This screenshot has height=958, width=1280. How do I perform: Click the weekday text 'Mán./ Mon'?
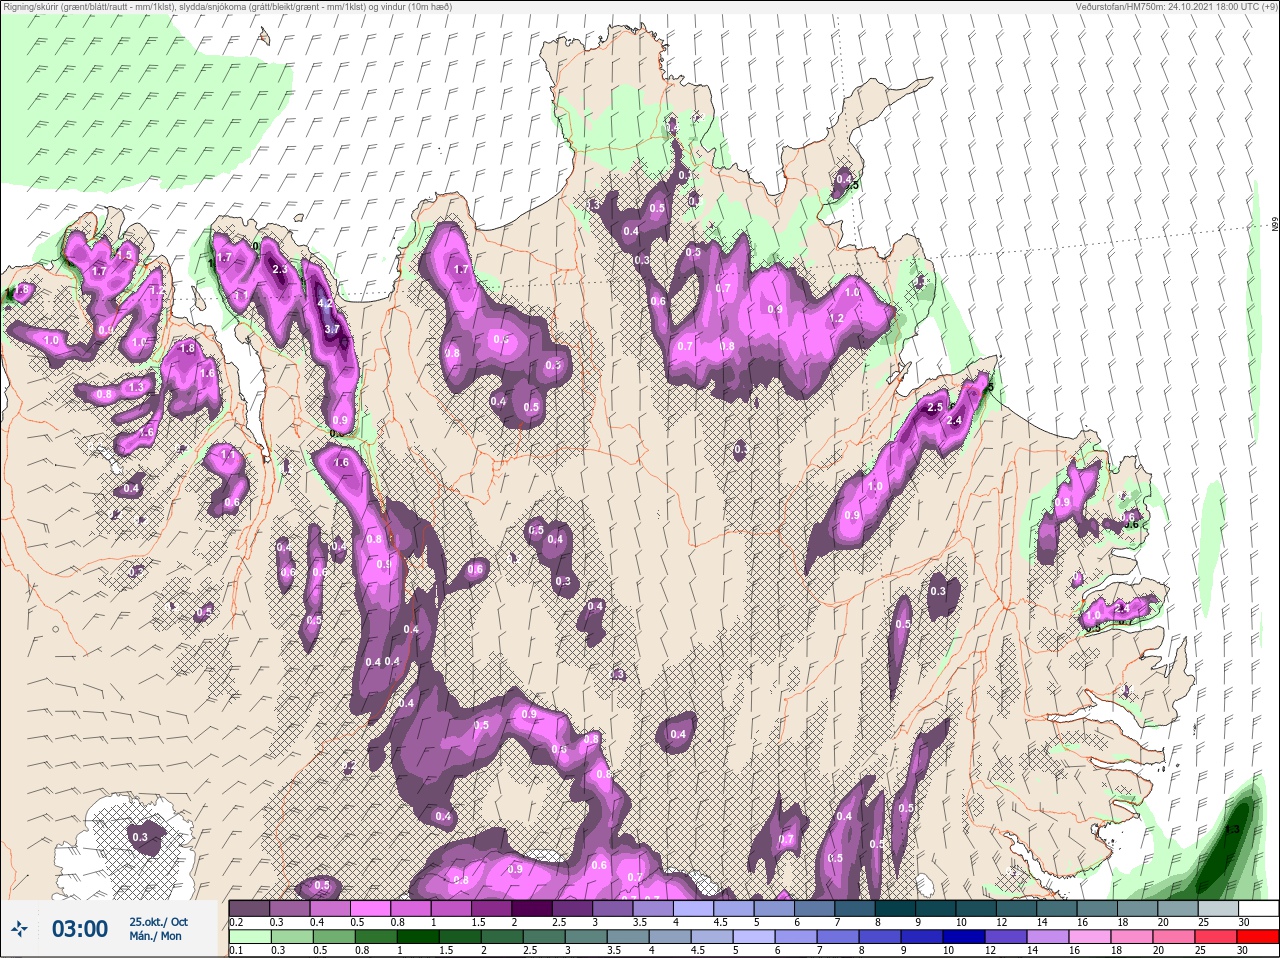155,937
